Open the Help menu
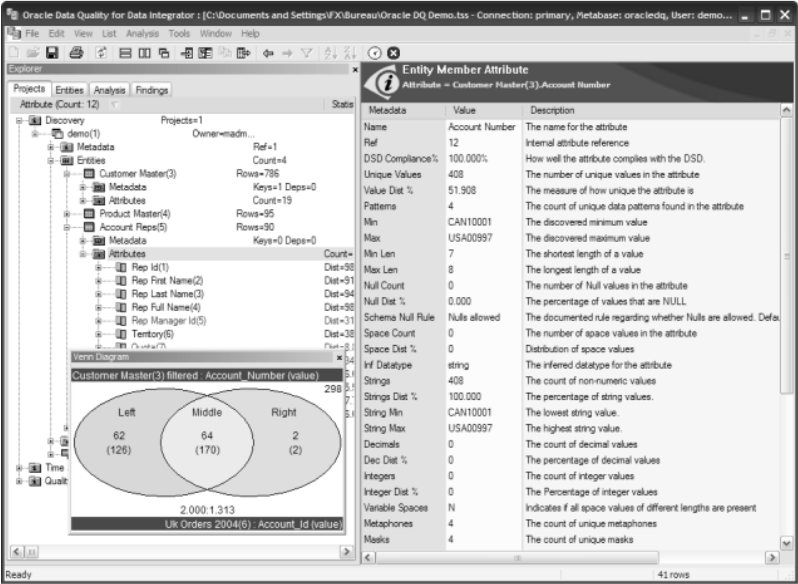The width and height of the screenshot is (798, 584). 250,34
